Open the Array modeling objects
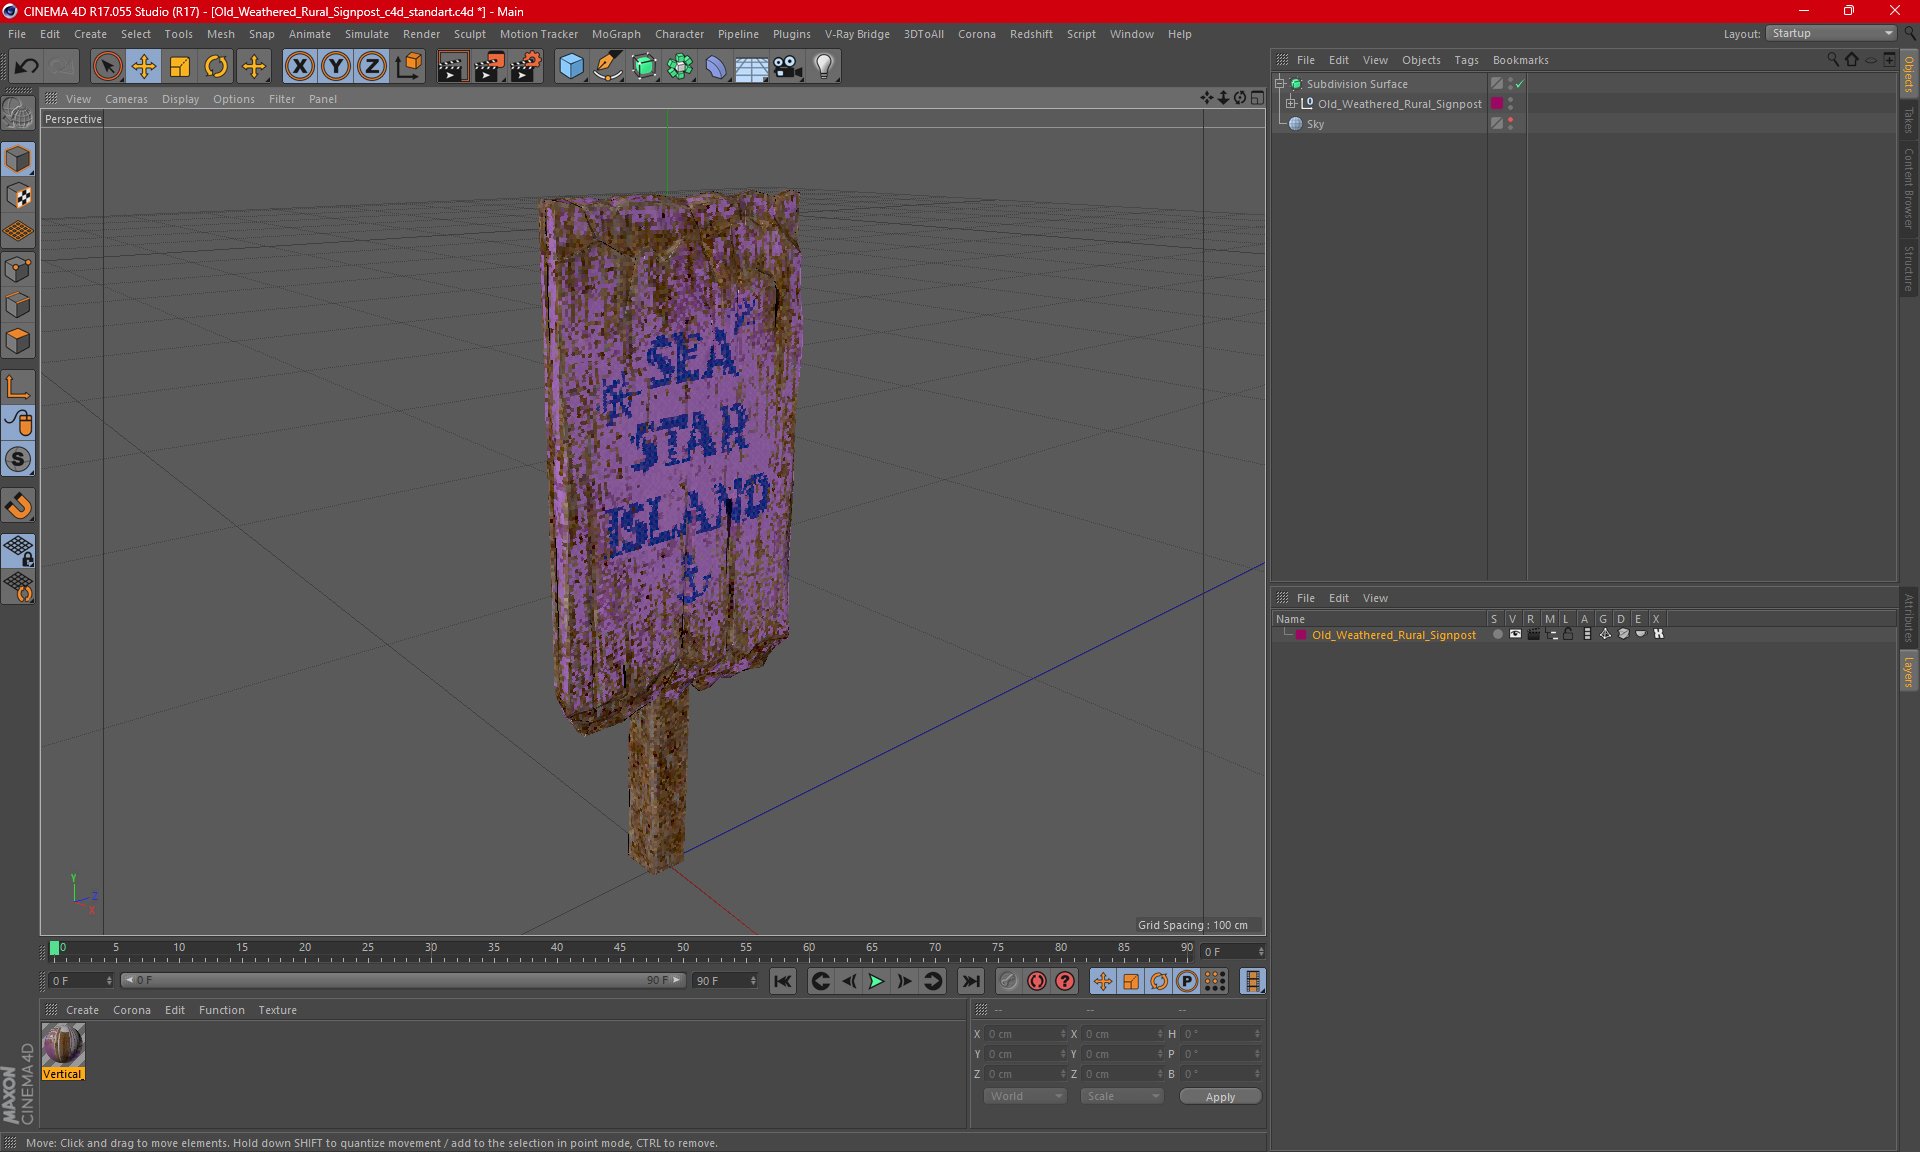1920x1152 pixels. pyautogui.click(x=680, y=66)
